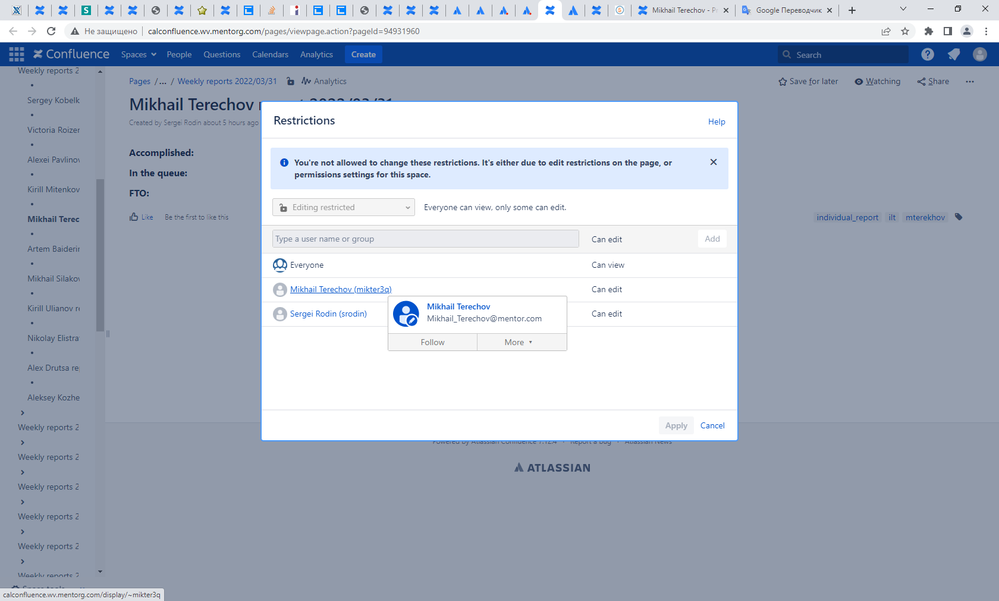Click the Like thumbs-up icon
Image resolution: width=999 pixels, height=601 pixels.
click(x=134, y=217)
